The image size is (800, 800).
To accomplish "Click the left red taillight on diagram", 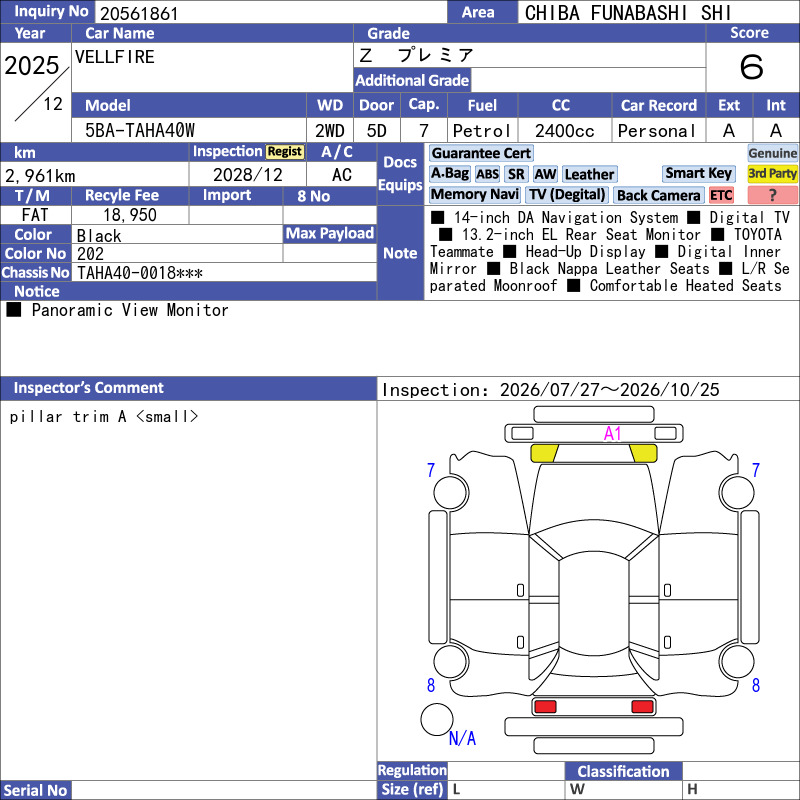I will click(x=545, y=707).
